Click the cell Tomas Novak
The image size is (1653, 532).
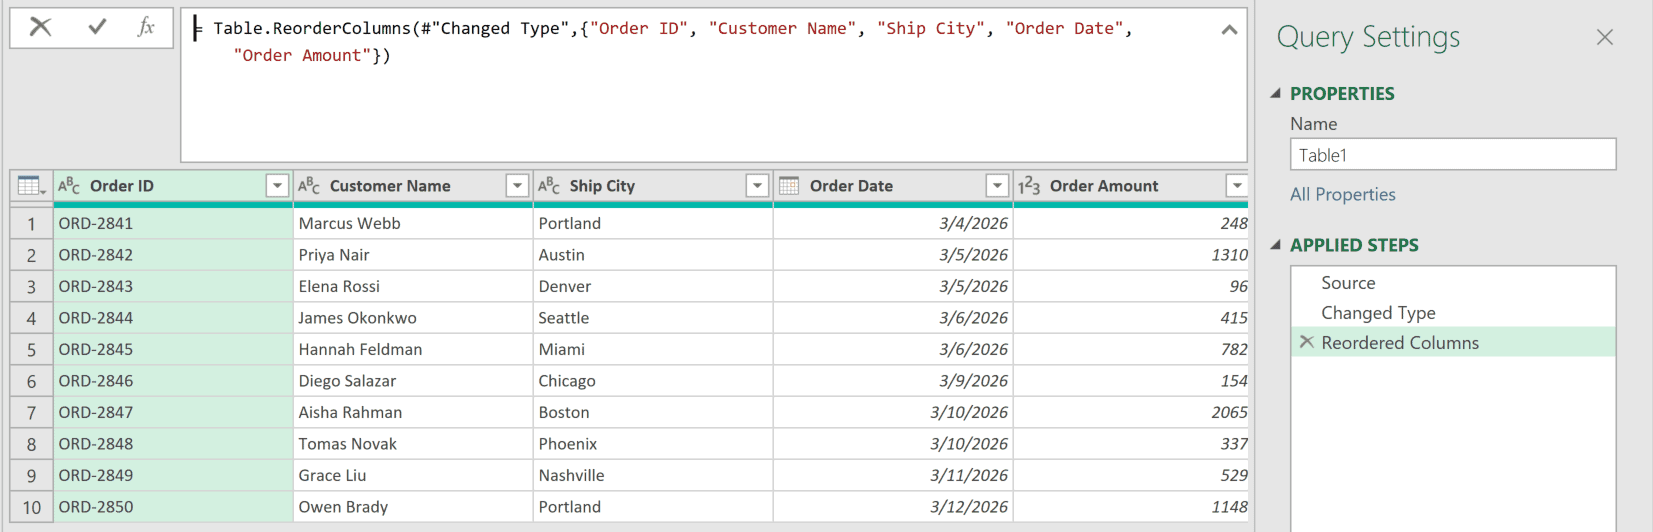[x=413, y=444]
